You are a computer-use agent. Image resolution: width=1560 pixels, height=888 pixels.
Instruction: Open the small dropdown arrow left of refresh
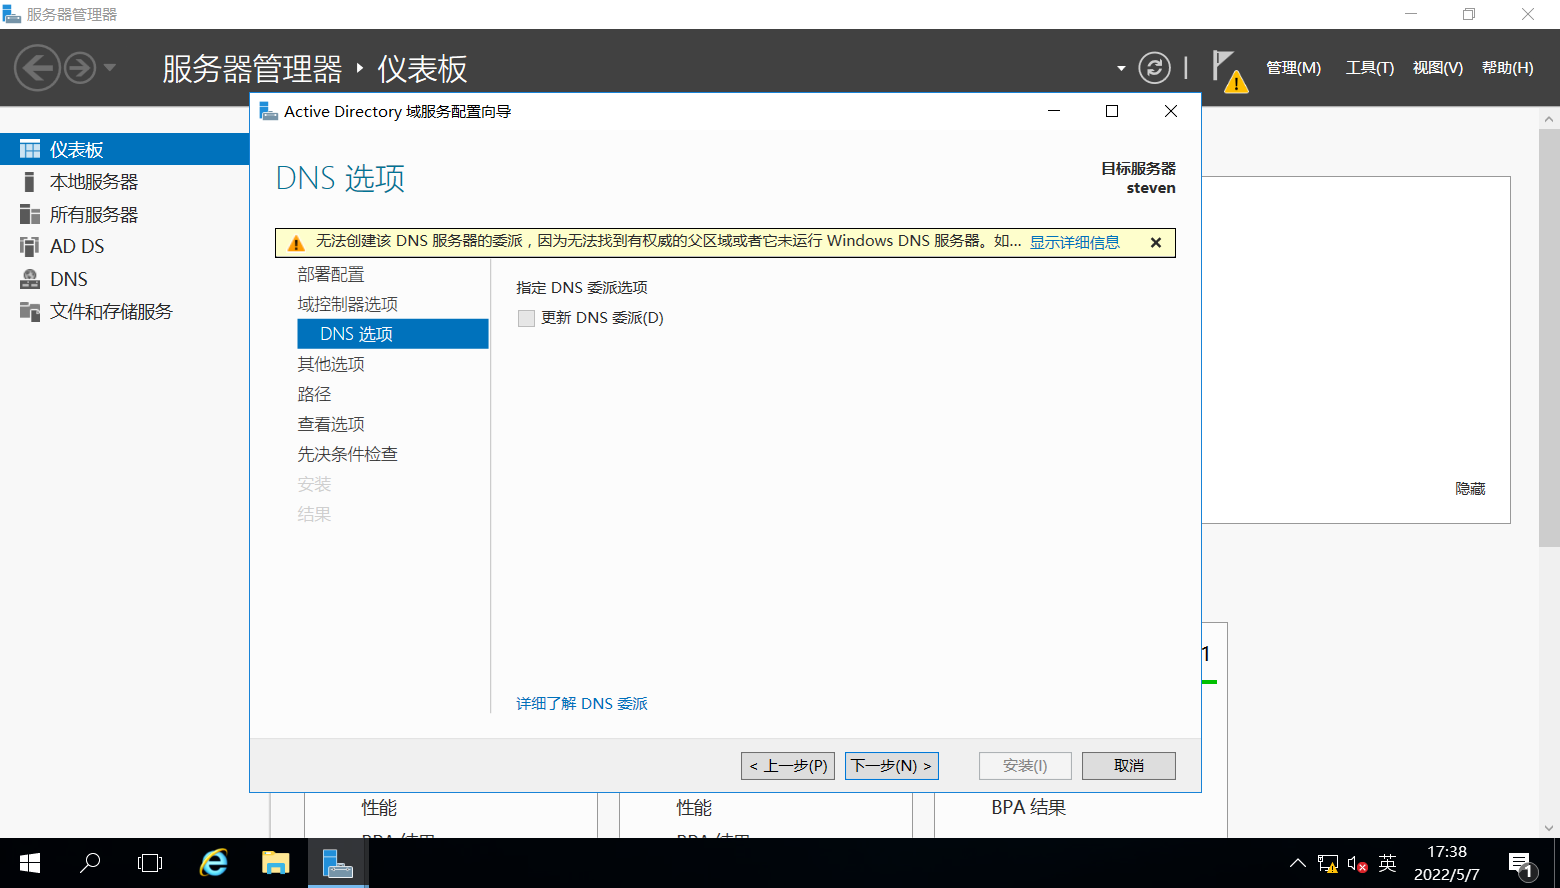1121,69
